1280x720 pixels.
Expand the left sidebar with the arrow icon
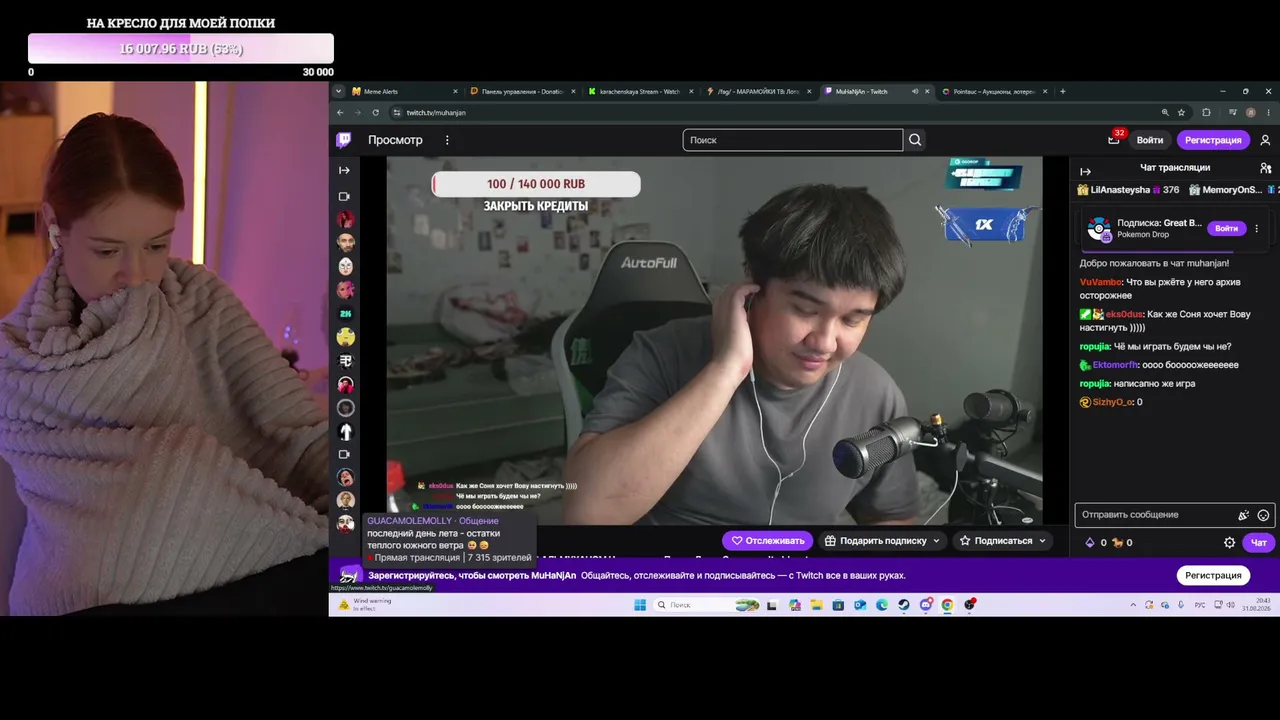[x=345, y=170]
